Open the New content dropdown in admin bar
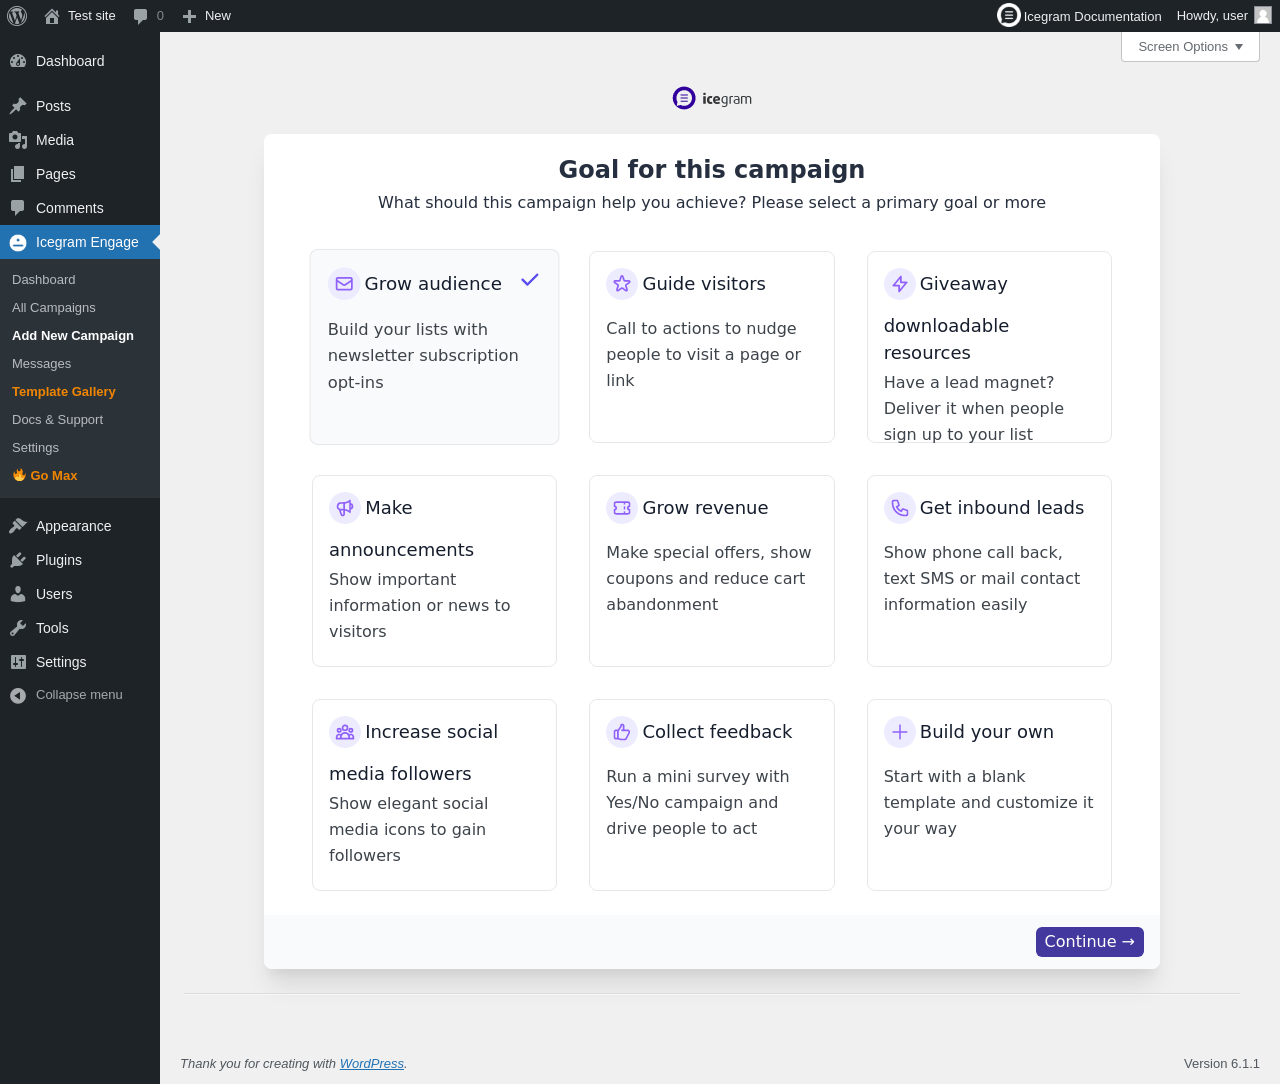This screenshot has width=1280, height=1084. point(207,16)
